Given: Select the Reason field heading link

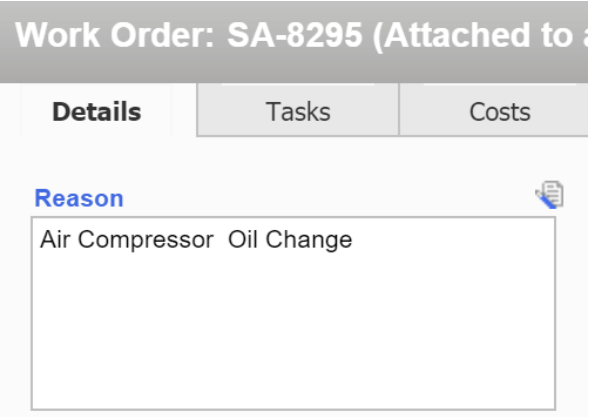Looking at the screenshot, I should click(79, 198).
